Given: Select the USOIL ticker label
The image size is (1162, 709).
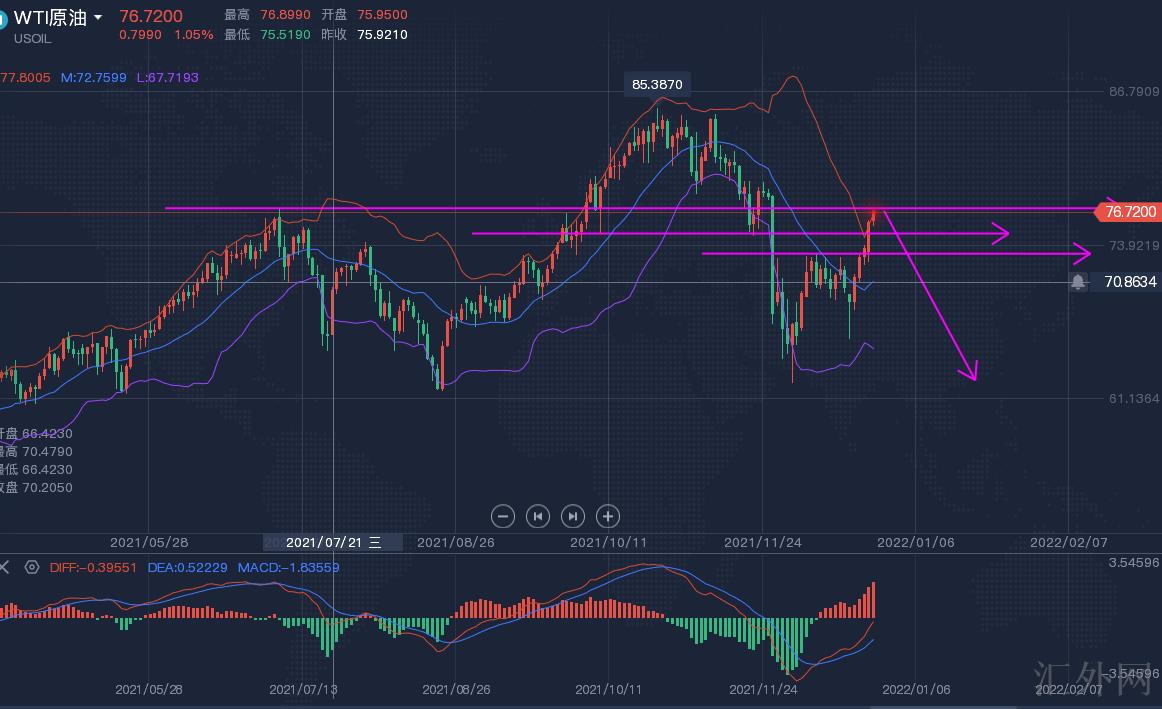Looking at the screenshot, I should (x=35, y=39).
